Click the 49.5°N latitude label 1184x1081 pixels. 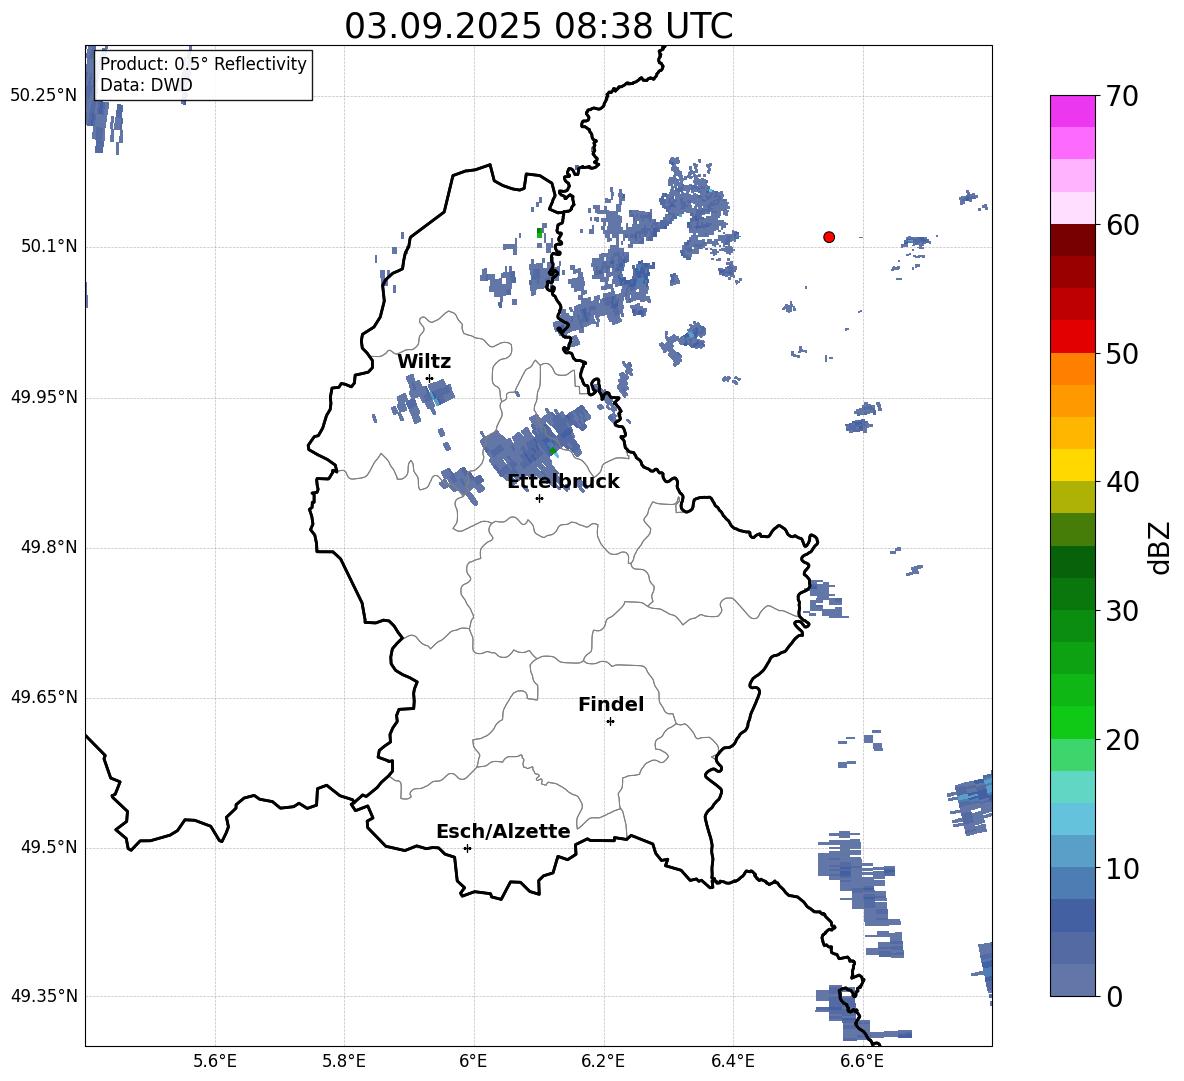(49, 847)
